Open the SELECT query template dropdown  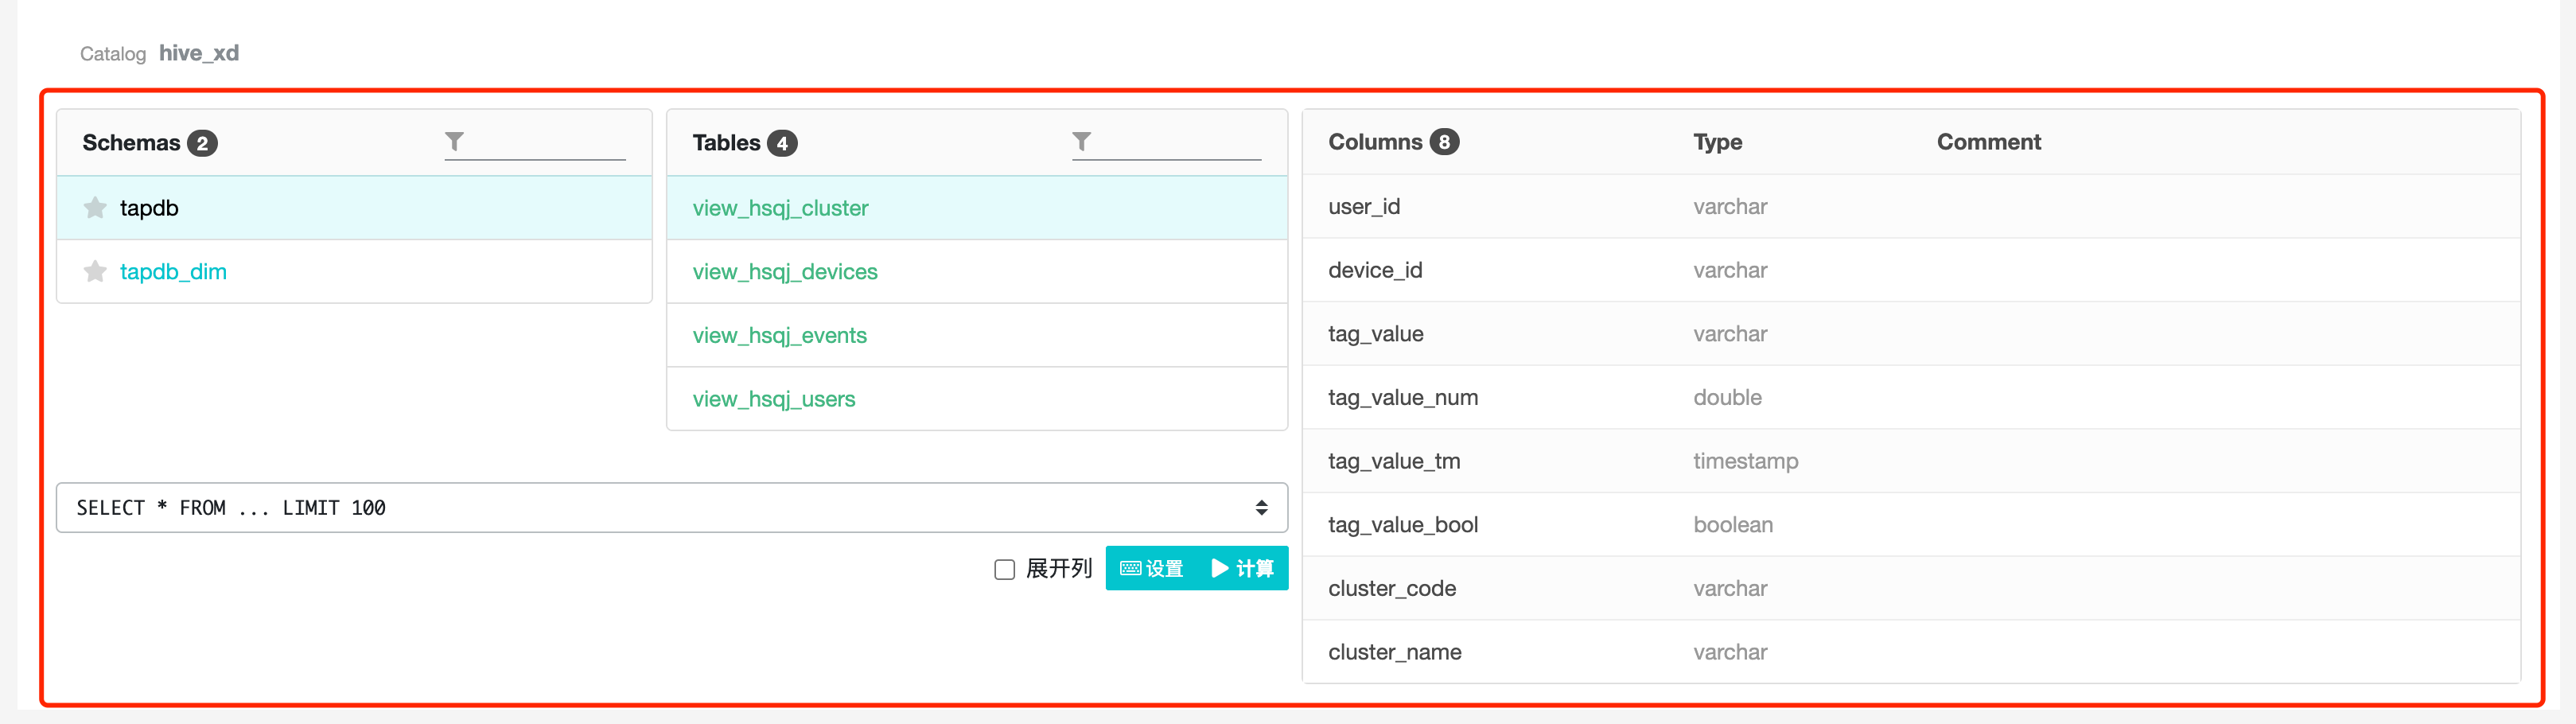[x=671, y=508]
